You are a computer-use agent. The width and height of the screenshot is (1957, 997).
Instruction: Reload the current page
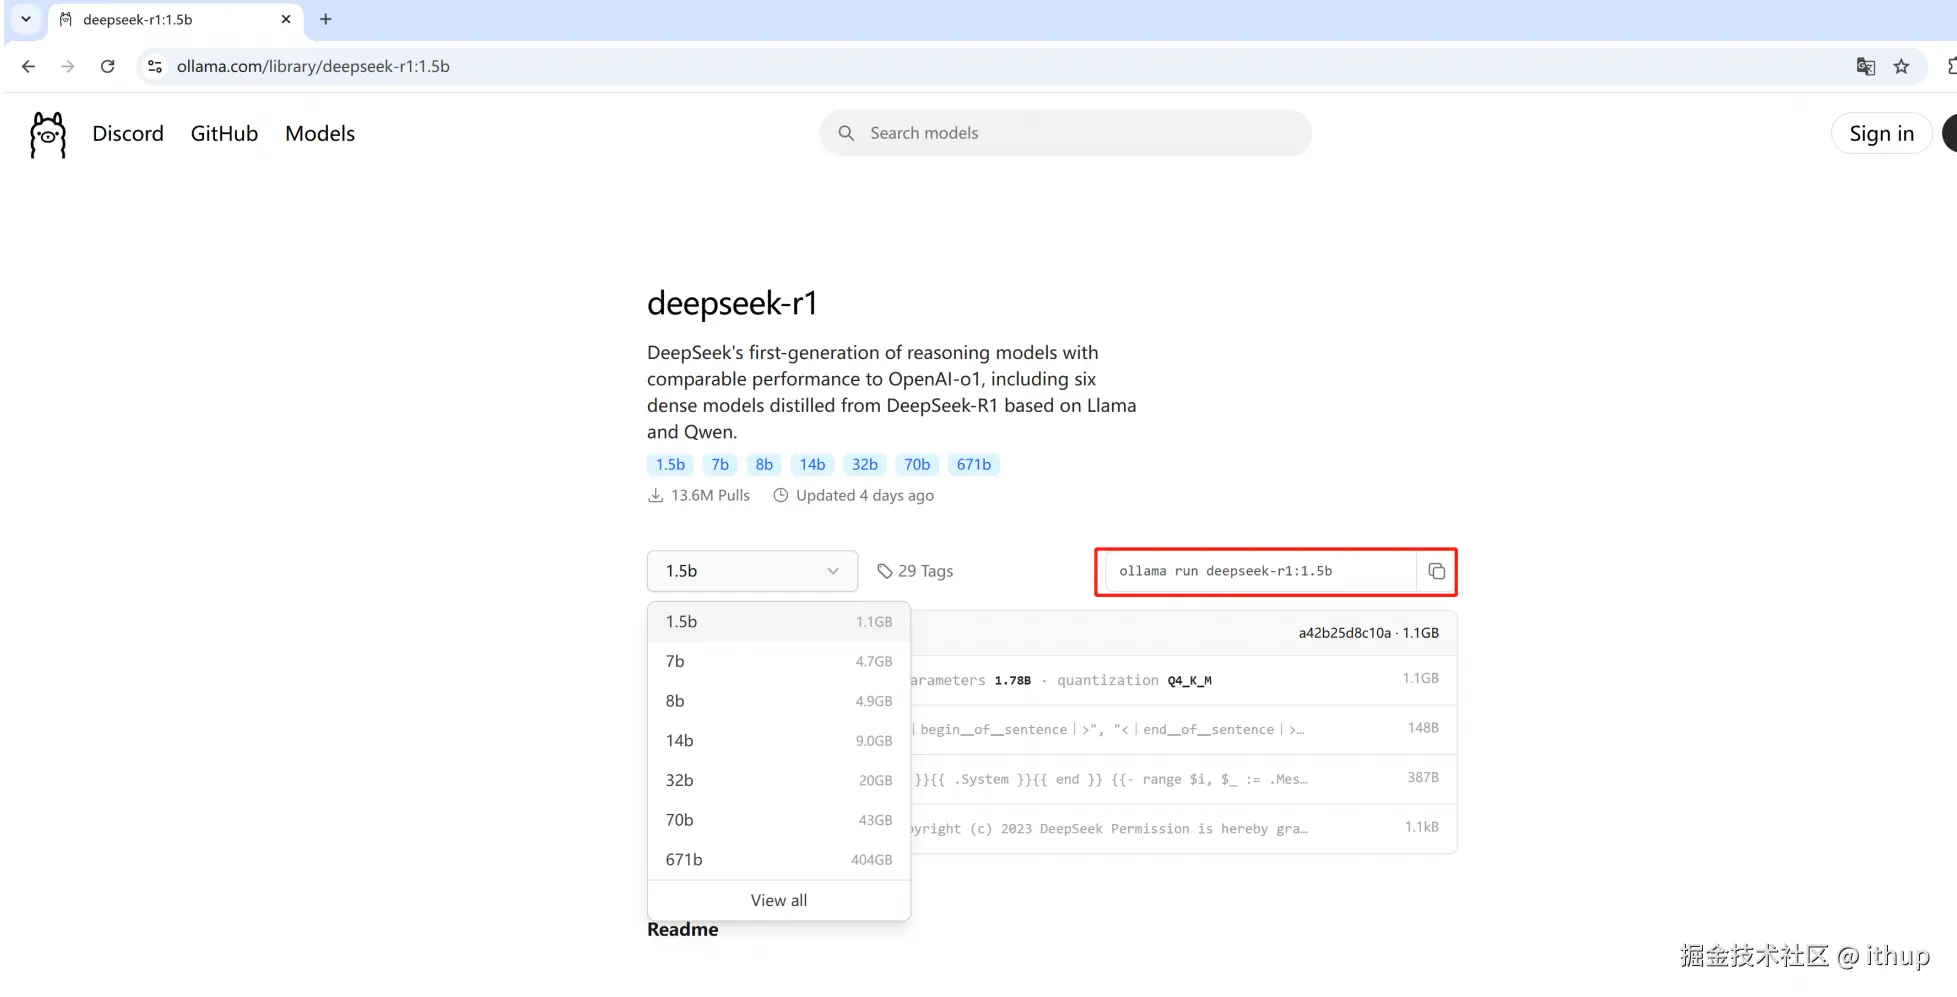pos(107,66)
